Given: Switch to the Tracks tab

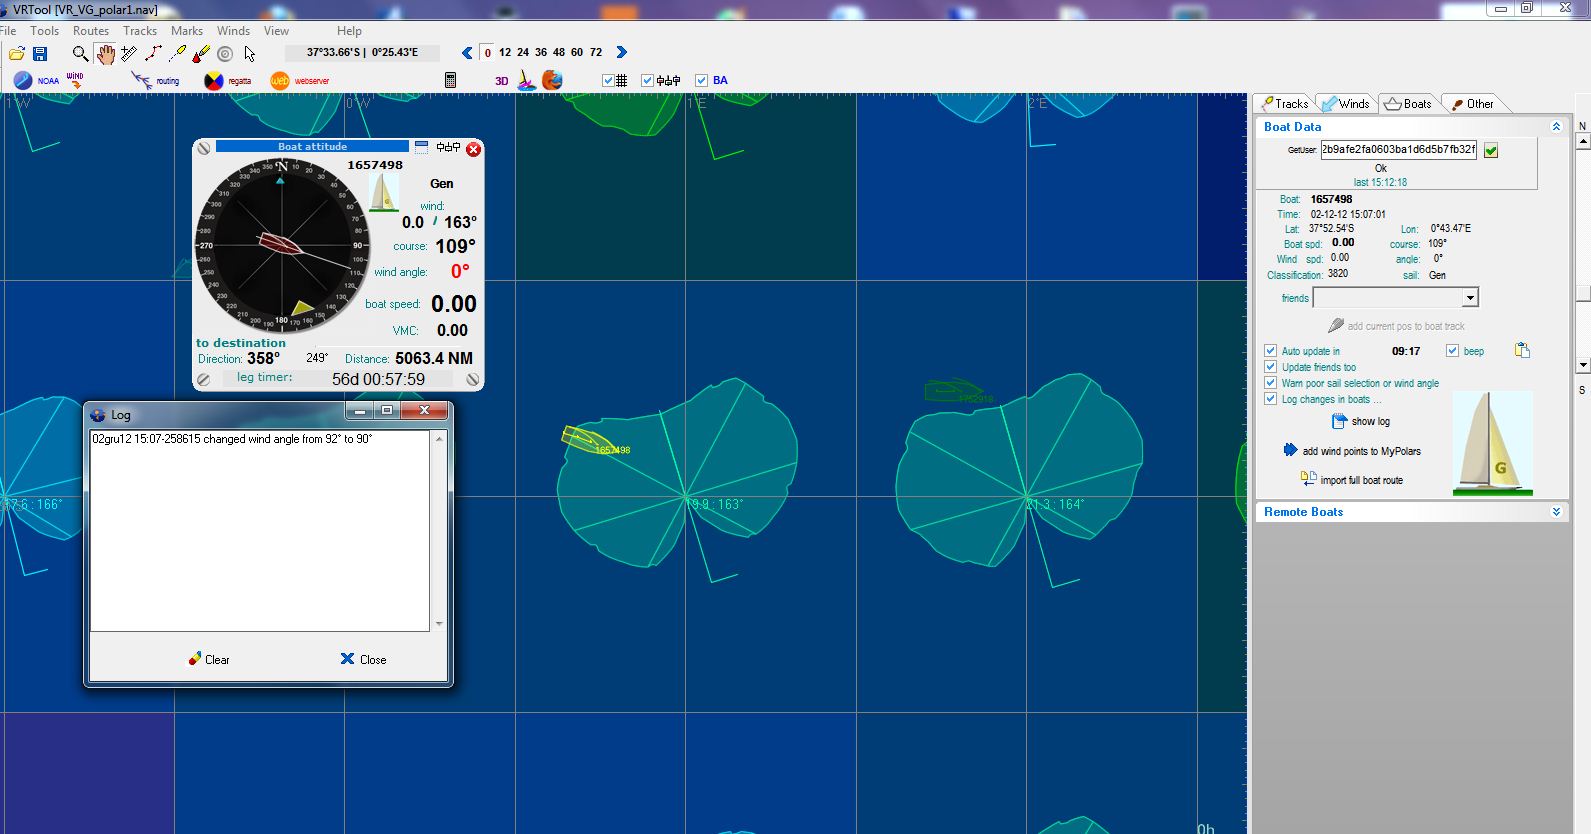Looking at the screenshot, I should pyautogui.click(x=1284, y=104).
